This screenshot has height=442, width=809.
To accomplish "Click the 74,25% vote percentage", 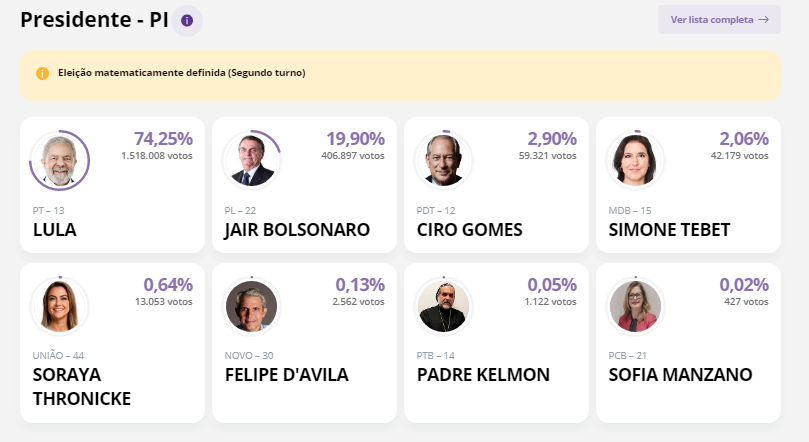I will click(163, 139).
